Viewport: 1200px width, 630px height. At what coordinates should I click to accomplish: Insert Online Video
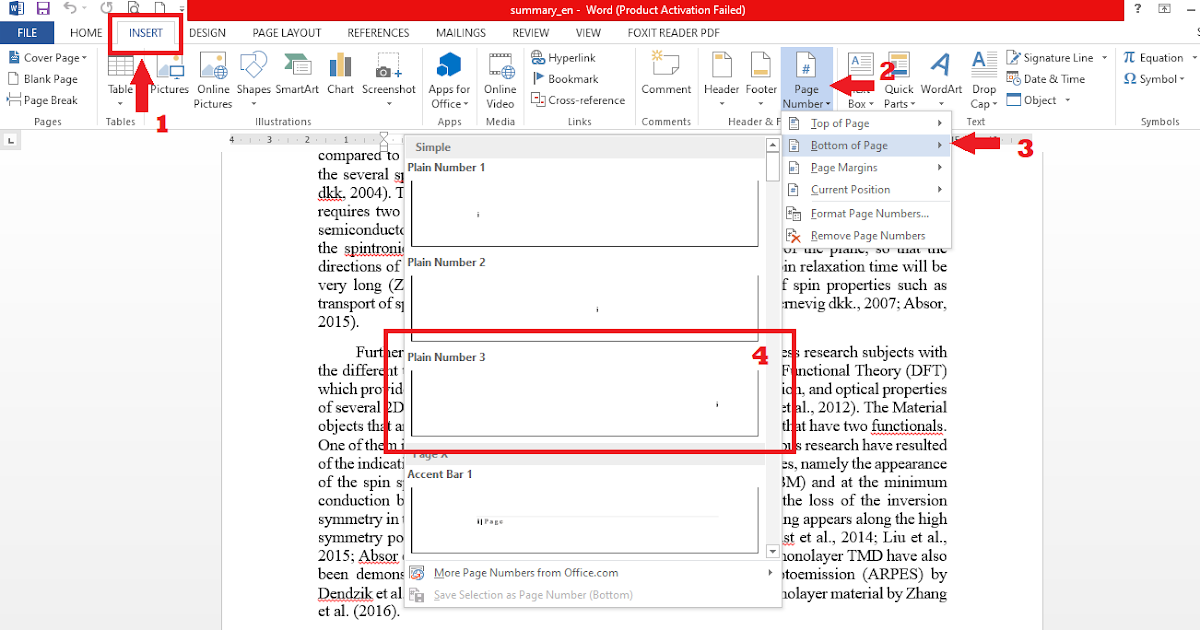(x=499, y=79)
